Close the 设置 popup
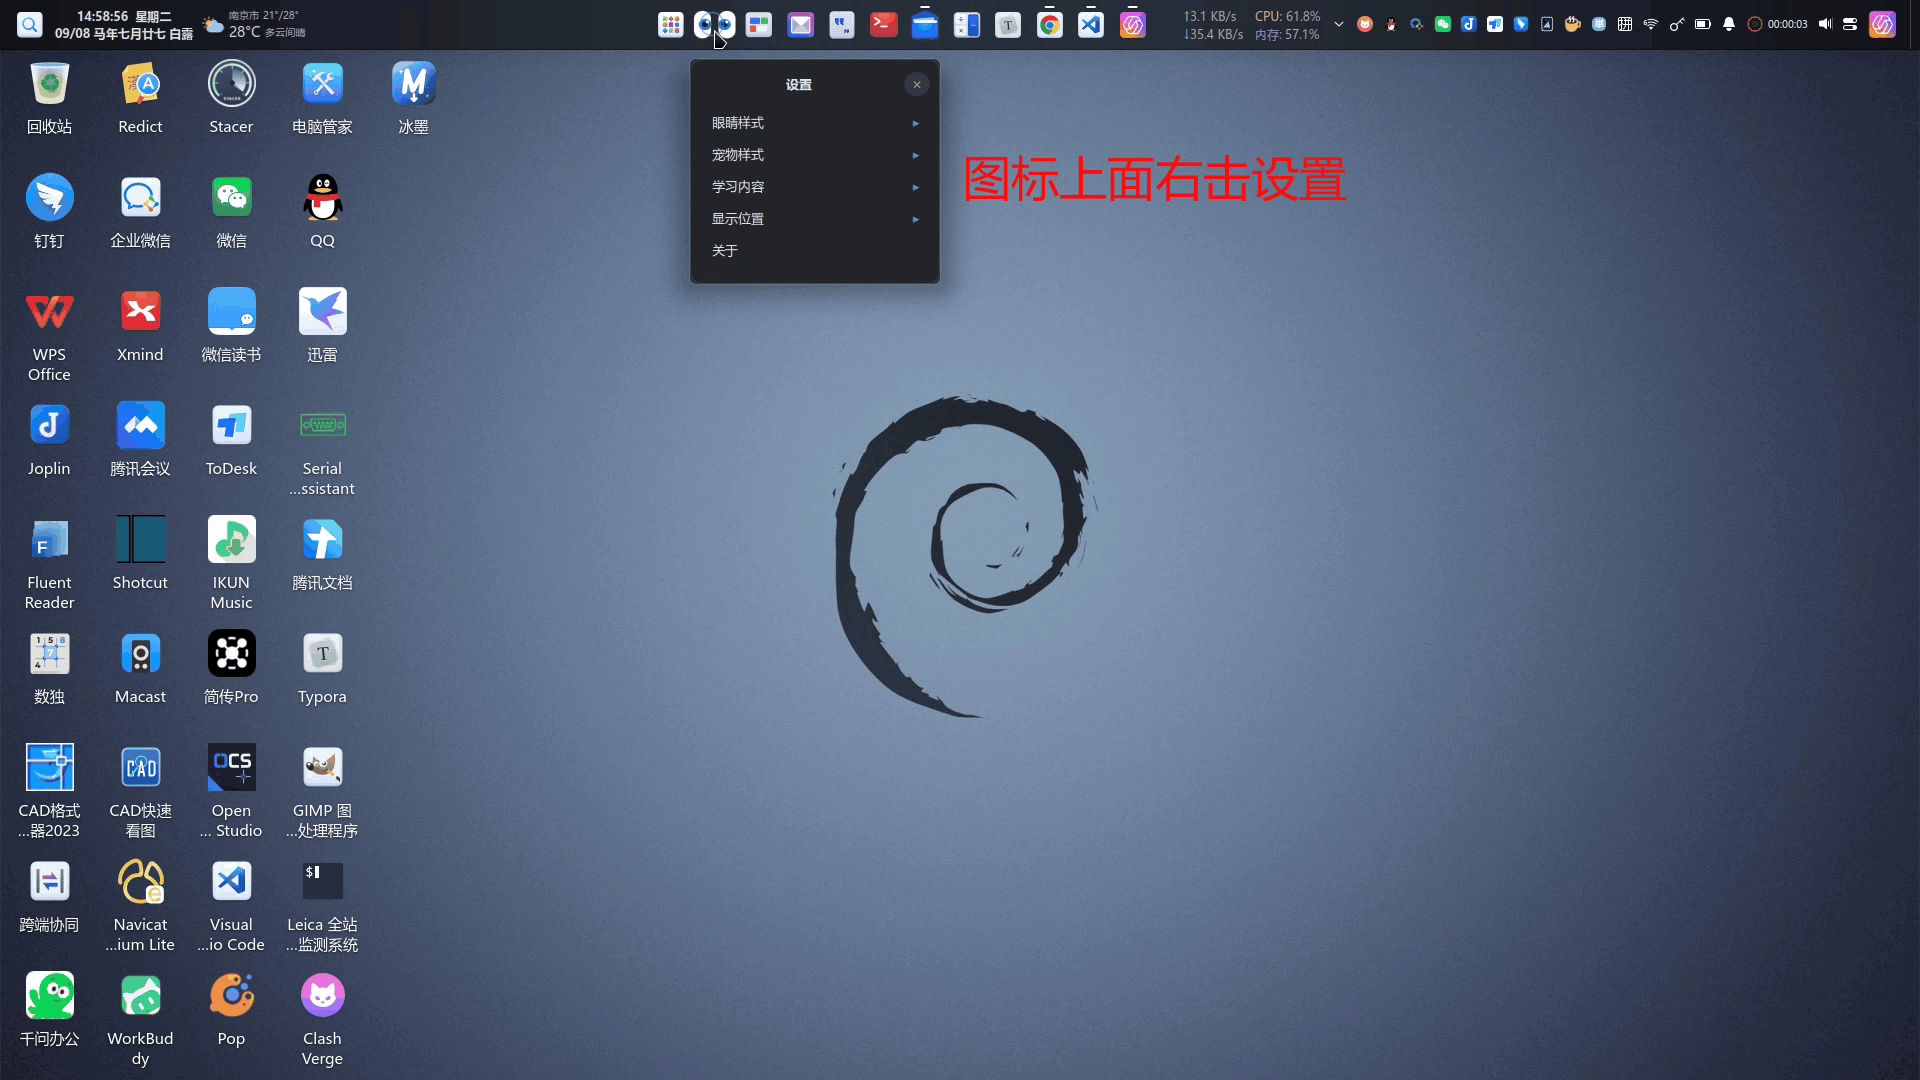This screenshot has width=1920, height=1080. pos(917,85)
